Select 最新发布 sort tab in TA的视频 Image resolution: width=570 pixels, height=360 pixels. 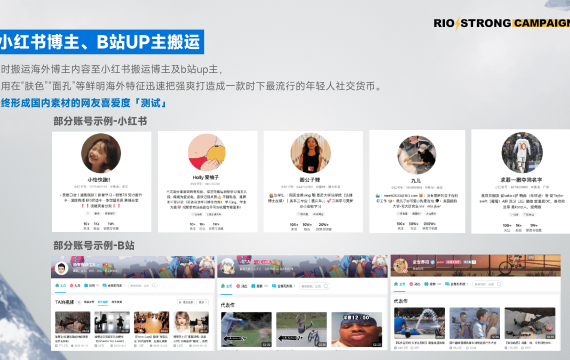tap(89, 302)
